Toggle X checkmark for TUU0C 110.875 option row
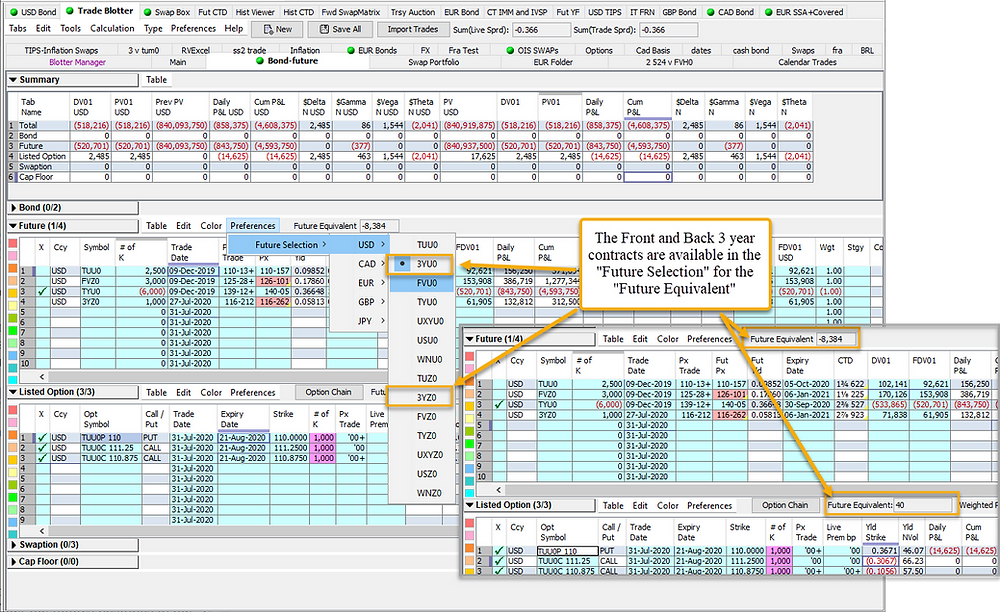This screenshot has height=612, width=1000. [x=42, y=458]
